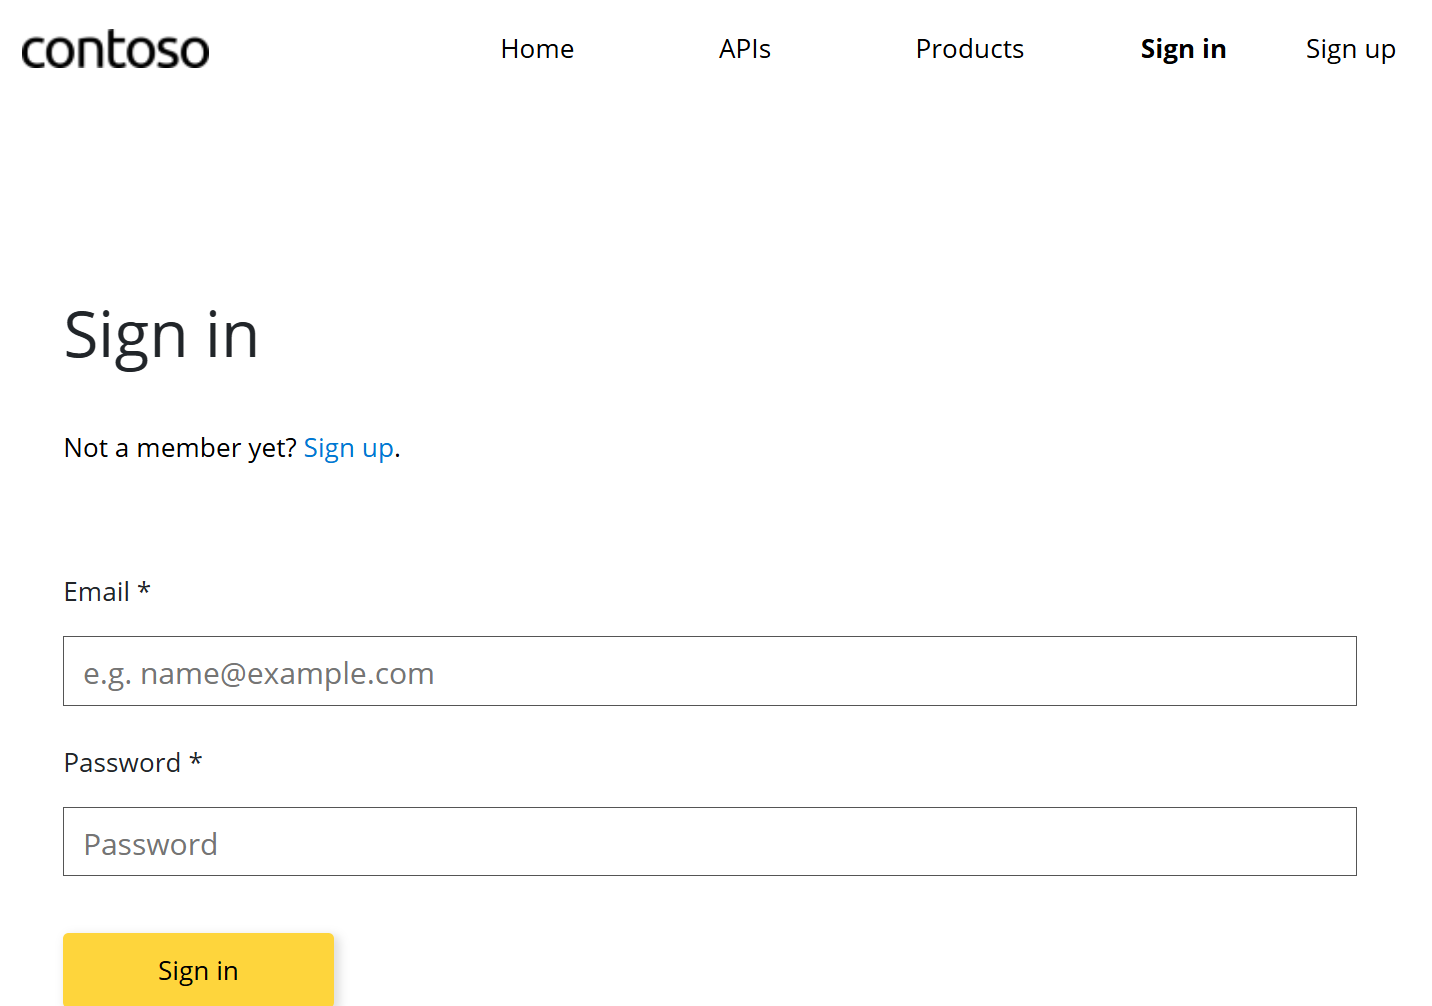Go to the APIs page
Image resolution: width=1432 pixels, height=1006 pixels.
(744, 49)
